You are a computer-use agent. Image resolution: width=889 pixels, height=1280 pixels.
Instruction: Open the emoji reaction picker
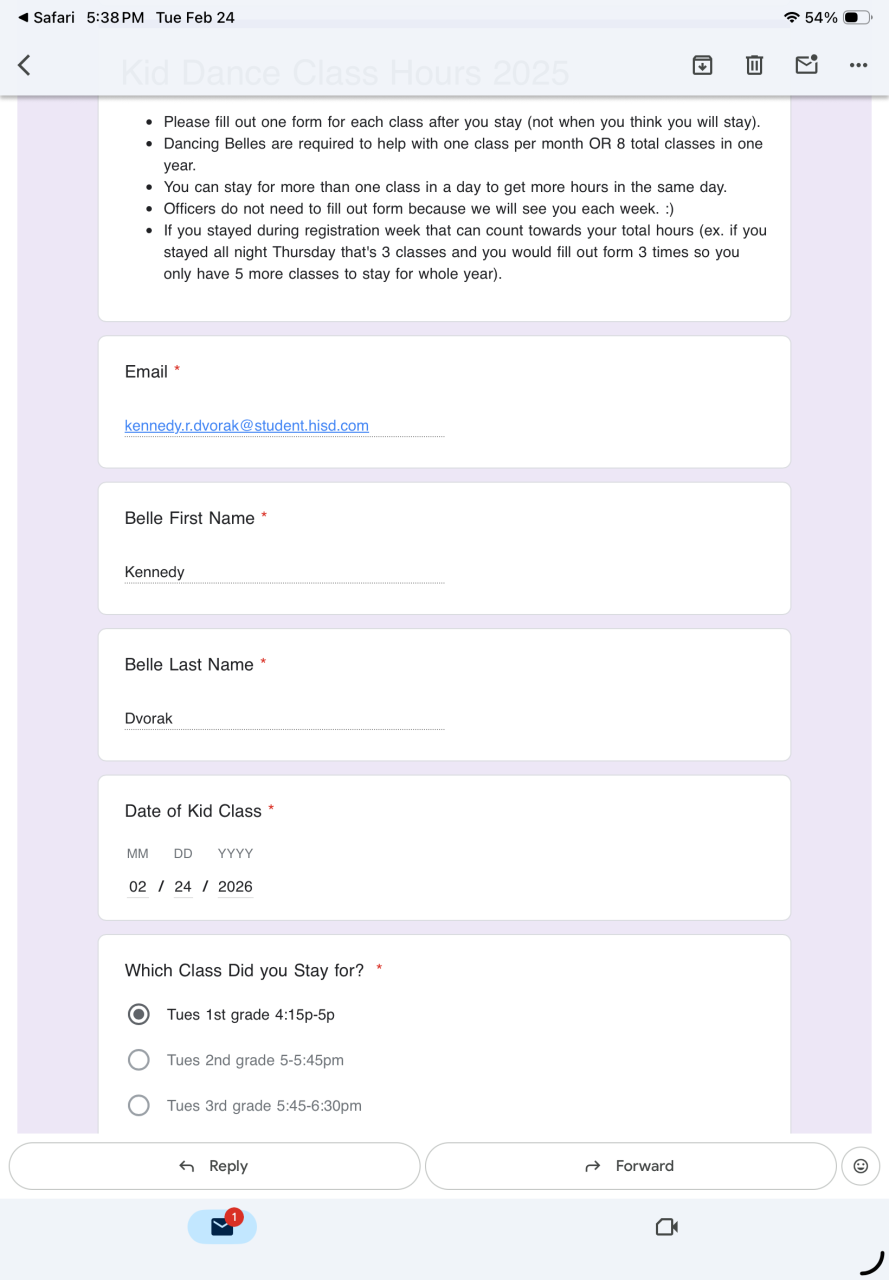click(860, 1166)
